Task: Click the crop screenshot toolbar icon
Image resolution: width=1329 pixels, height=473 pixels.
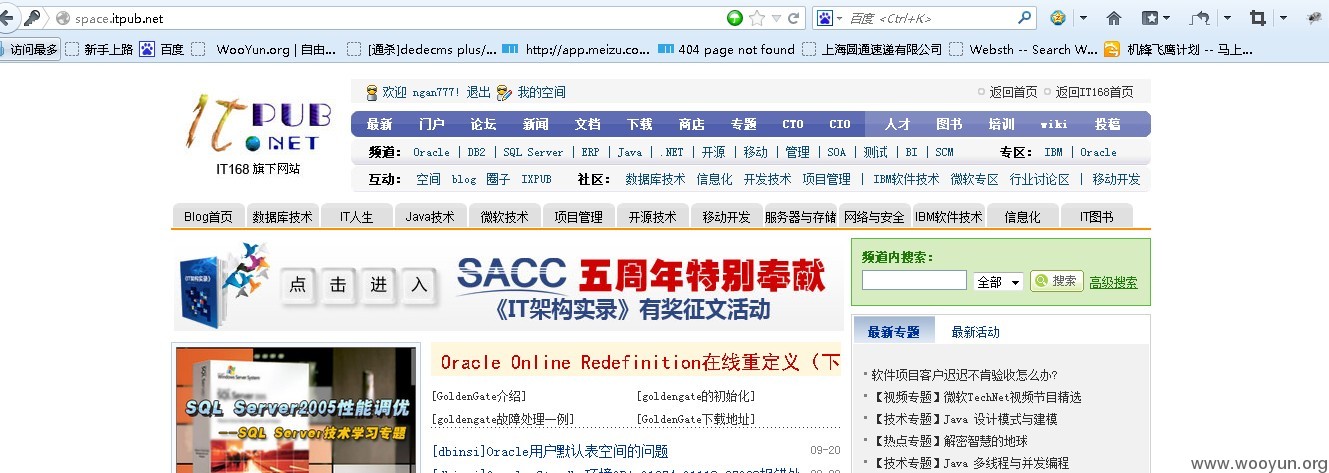Action: click(1257, 18)
